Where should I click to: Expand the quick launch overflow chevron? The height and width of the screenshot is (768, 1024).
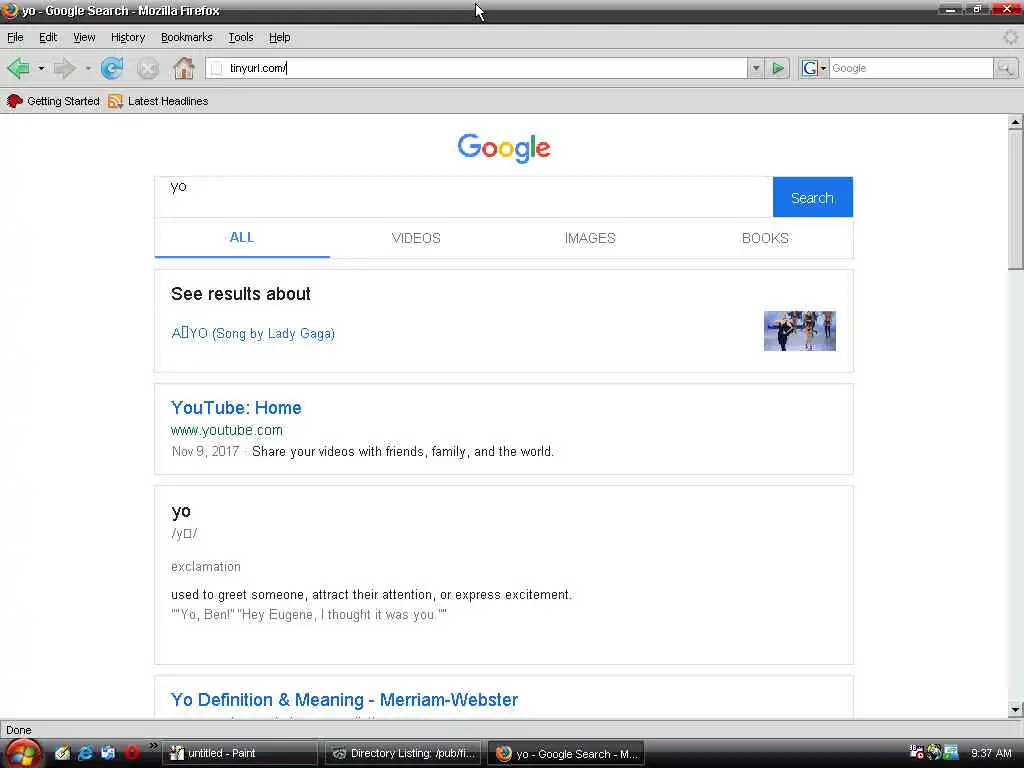pos(153,746)
